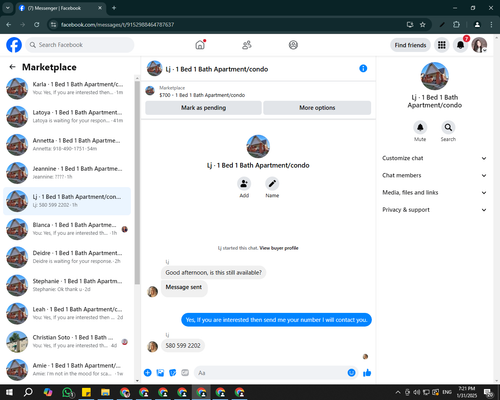Focus the Search Facebook field
Viewport: 500px width, 400px height.
click(x=80, y=45)
